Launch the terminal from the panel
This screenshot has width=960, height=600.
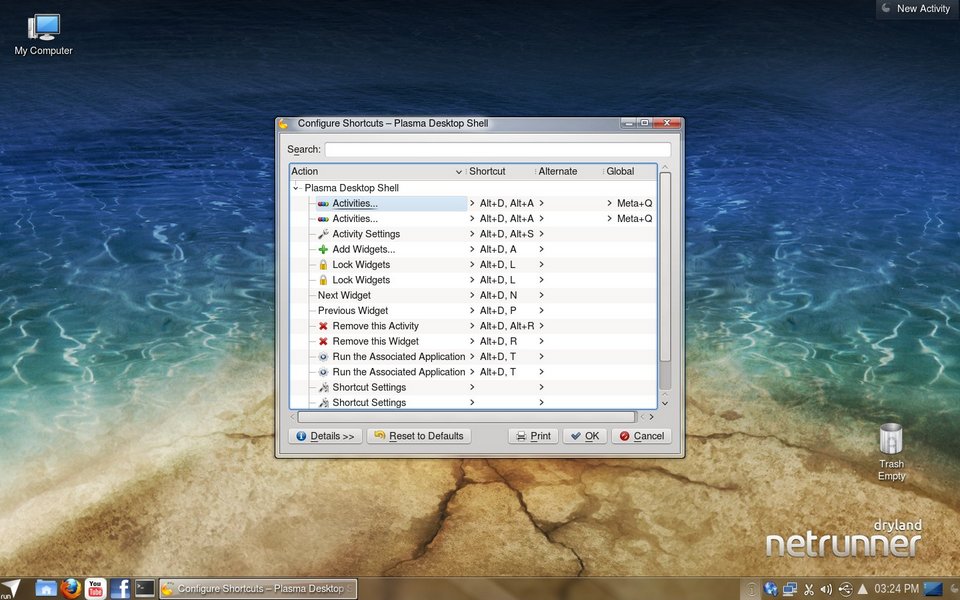point(145,588)
